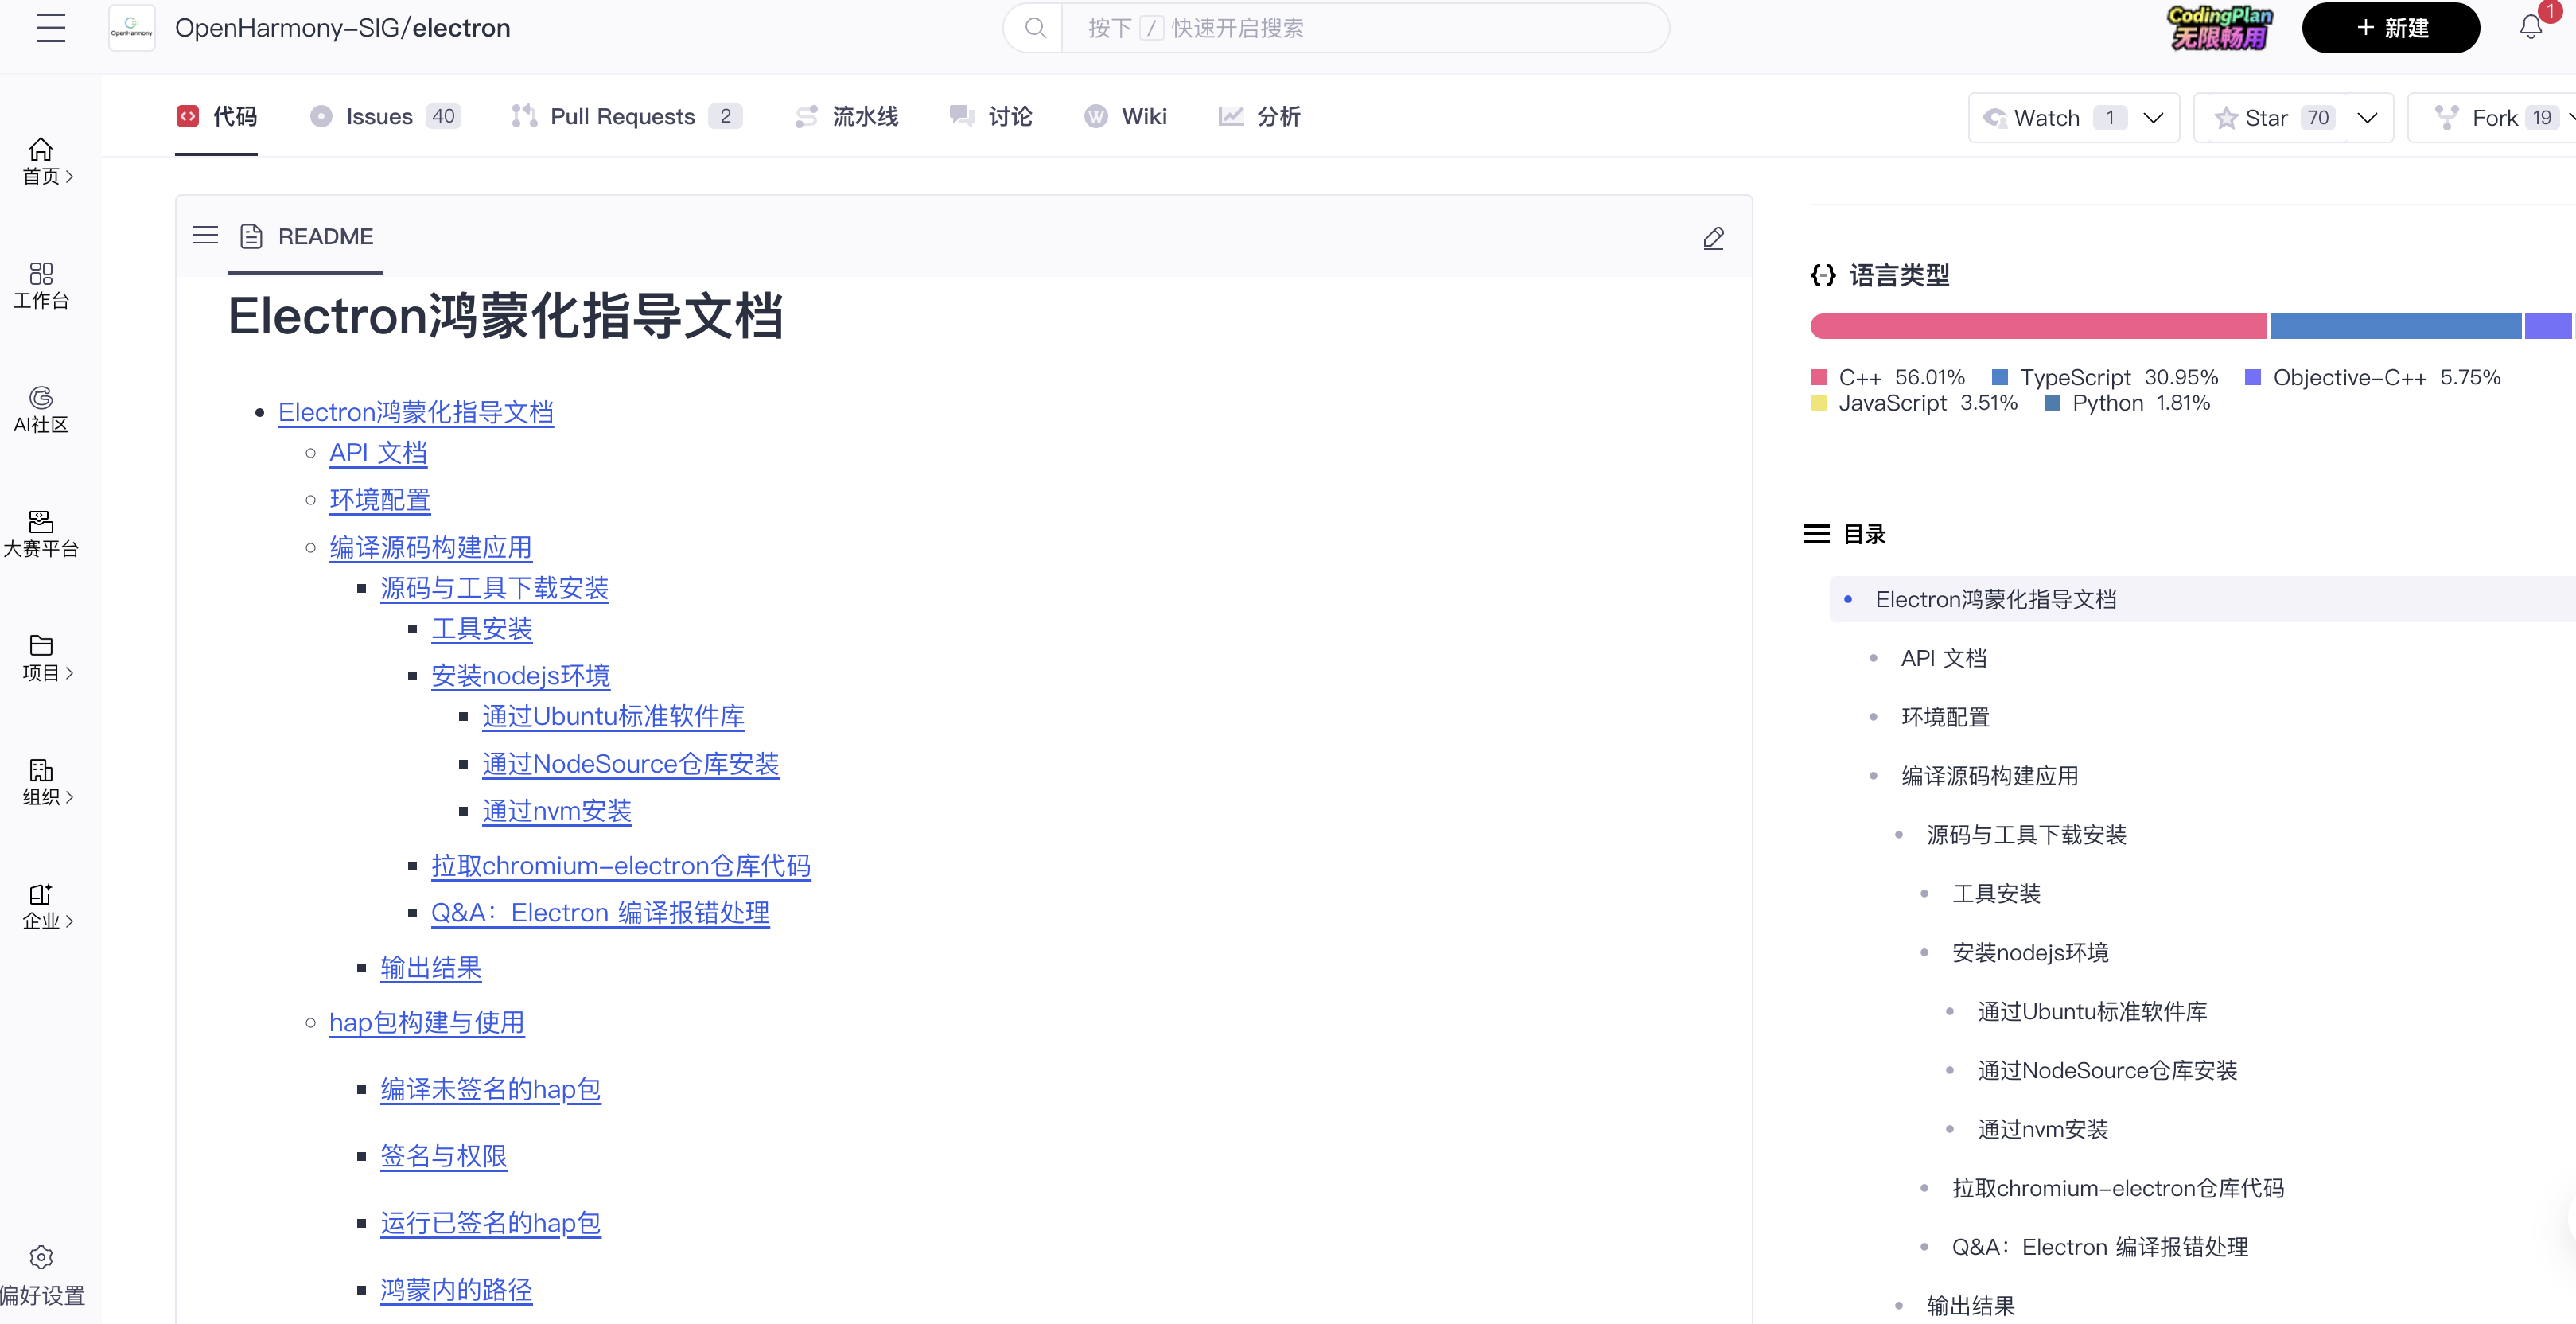Switch to the 流水线 tab
This screenshot has height=1324, width=2576.
tap(847, 116)
